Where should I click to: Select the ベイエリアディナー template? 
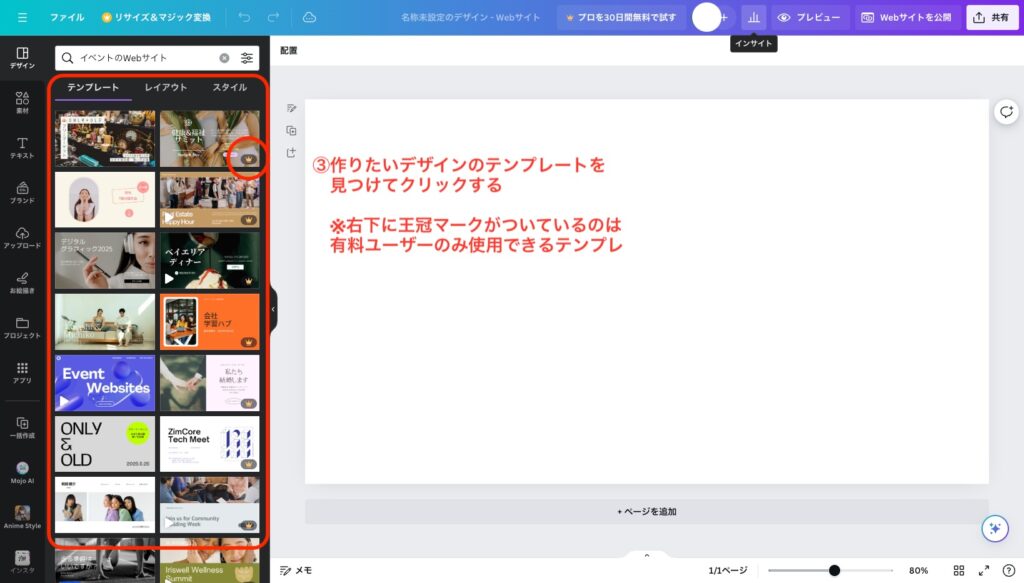pyautogui.click(x=210, y=260)
